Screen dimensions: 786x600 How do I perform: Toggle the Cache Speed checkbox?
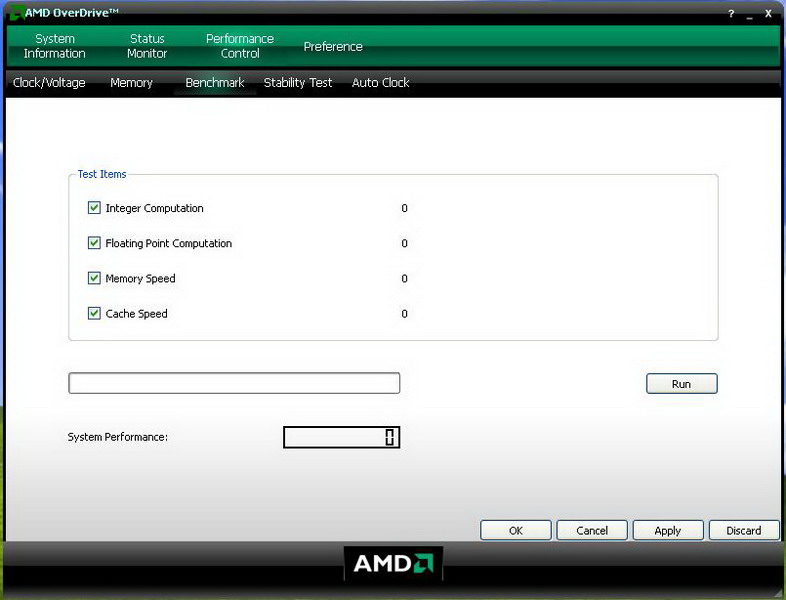[94, 313]
